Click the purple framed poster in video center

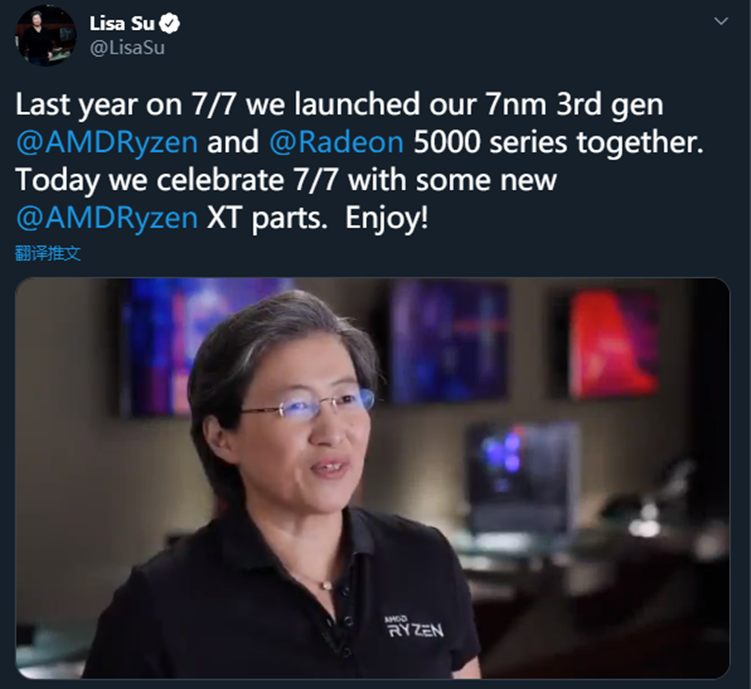448,341
